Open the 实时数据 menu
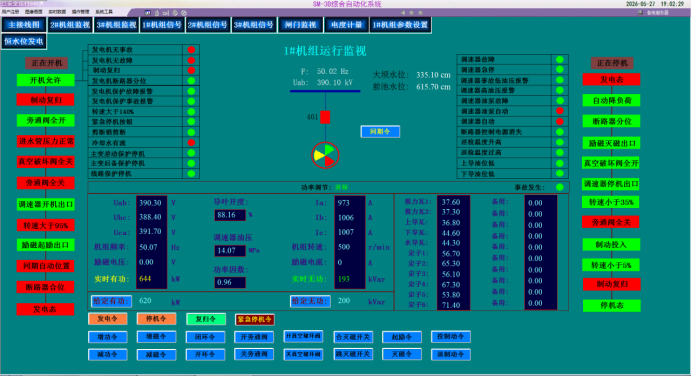The image size is (692, 376). pyautogui.click(x=57, y=11)
